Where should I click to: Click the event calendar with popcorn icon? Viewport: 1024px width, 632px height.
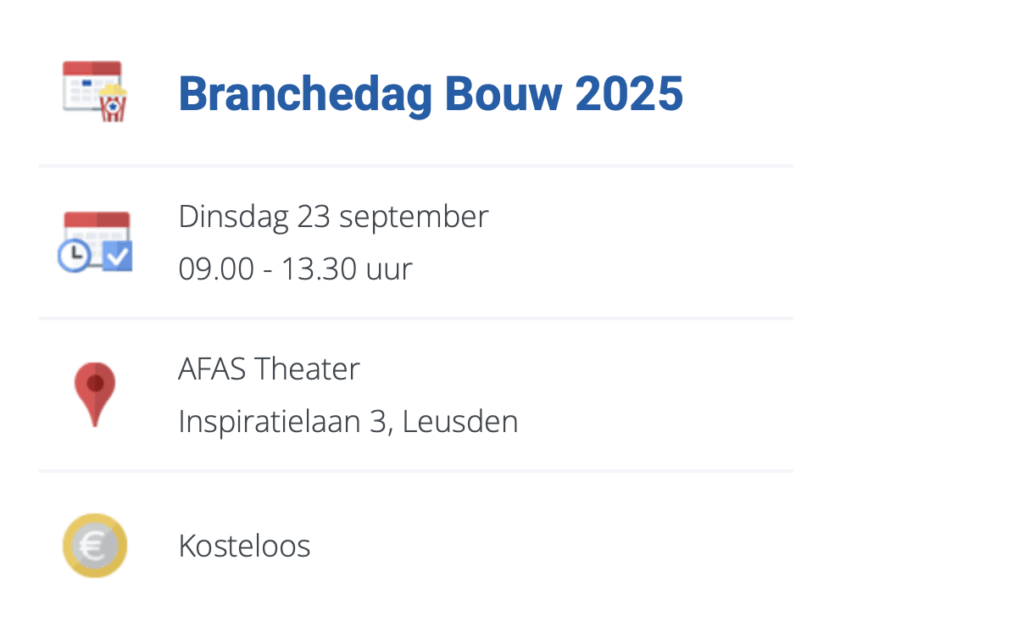click(95, 92)
